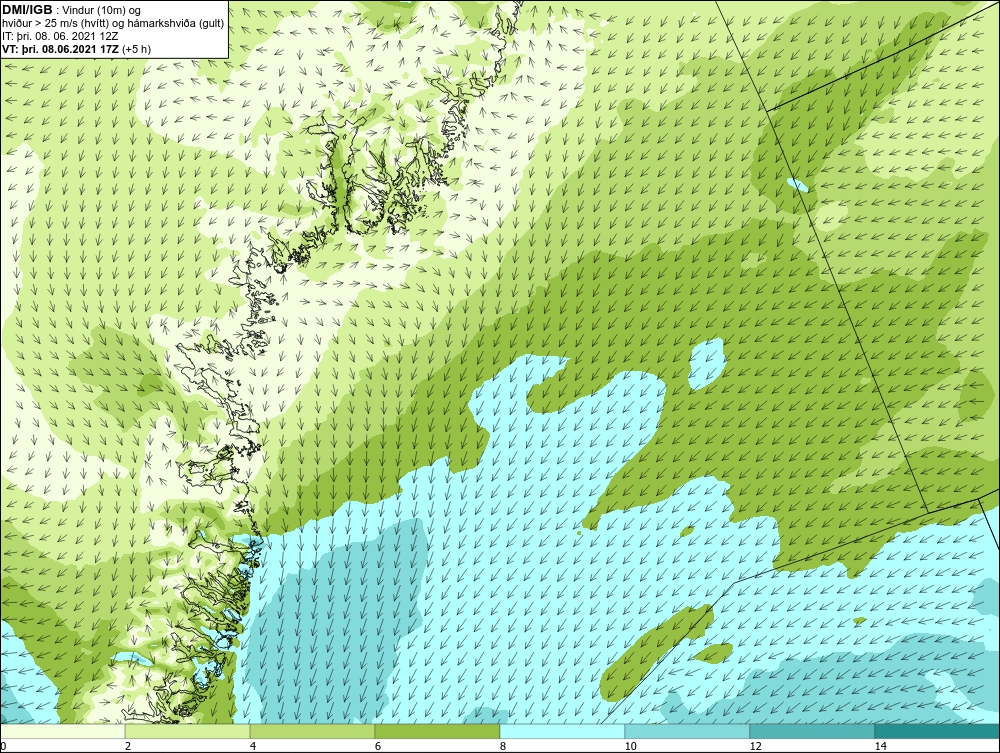Click the 8–10 m/s light cyan legend swatch
The width and height of the screenshot is (1000, 753).
(x=562, y=731)
